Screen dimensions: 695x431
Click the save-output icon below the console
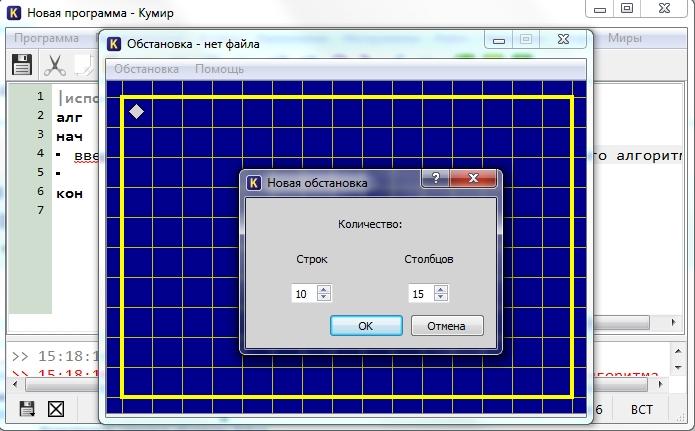[27, 409]
